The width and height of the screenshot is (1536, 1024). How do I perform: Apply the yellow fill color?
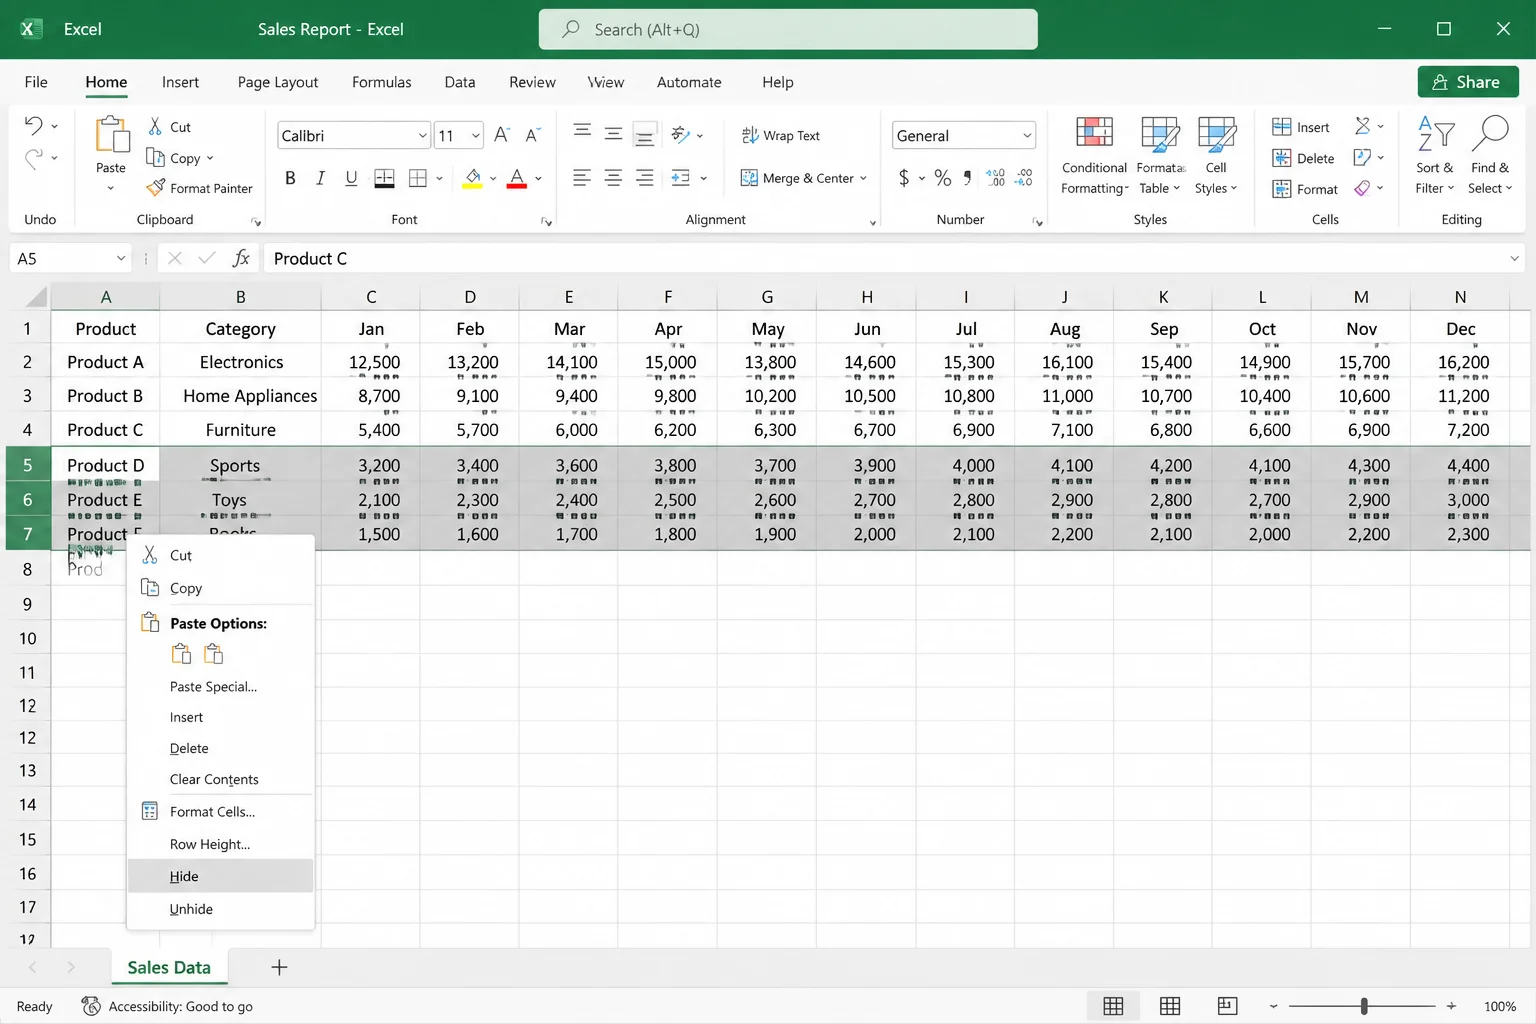pos(473,179)
